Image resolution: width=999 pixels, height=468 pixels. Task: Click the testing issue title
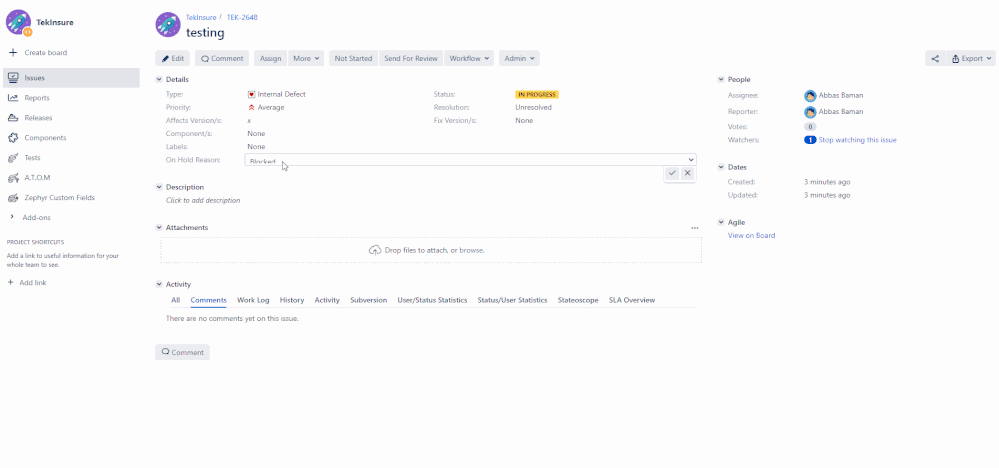click(x=205, y=32)
